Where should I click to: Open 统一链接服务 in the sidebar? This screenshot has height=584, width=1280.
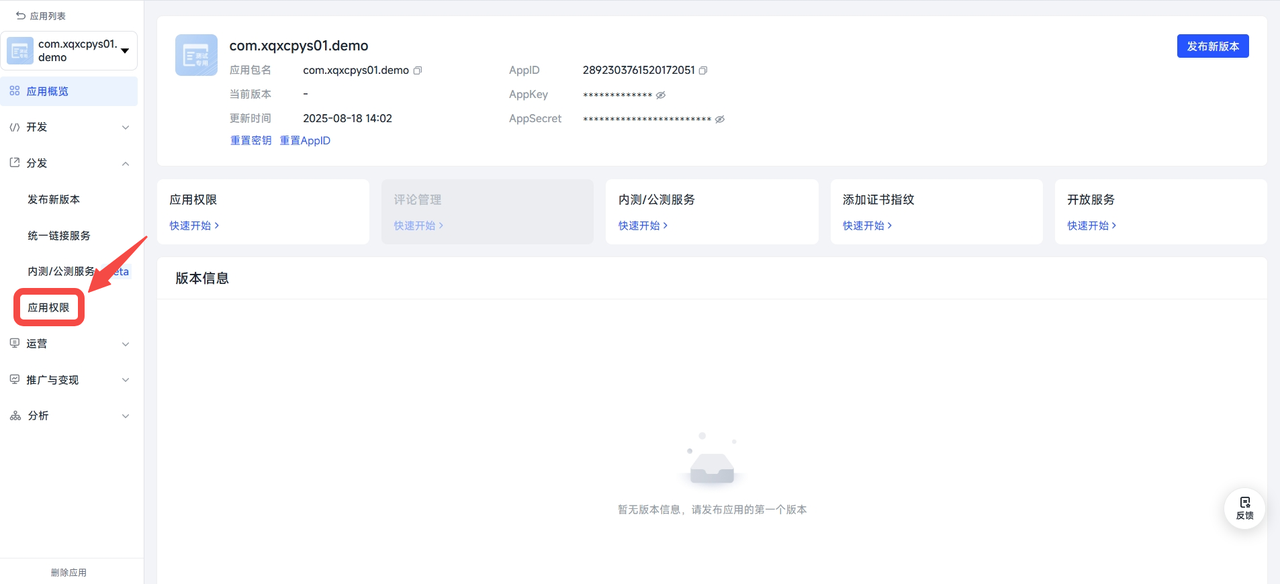click(59, 236)
